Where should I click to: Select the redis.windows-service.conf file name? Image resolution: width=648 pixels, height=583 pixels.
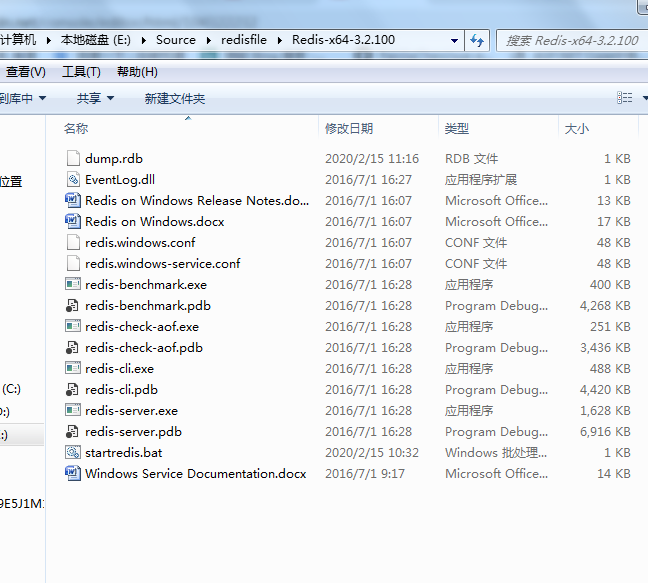coord(162,264)
